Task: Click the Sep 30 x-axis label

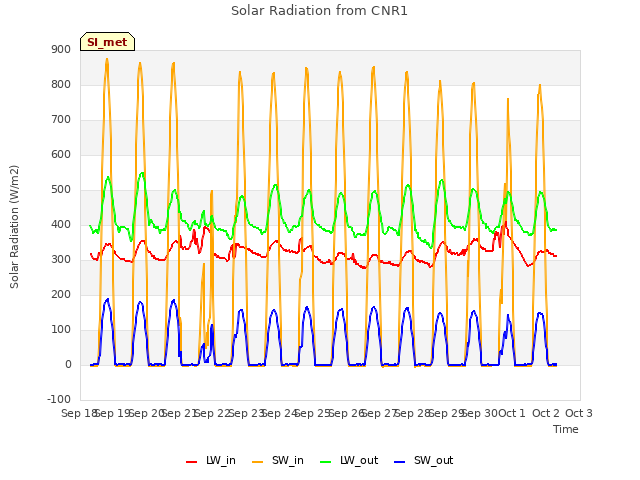Action: click(479, 413)
